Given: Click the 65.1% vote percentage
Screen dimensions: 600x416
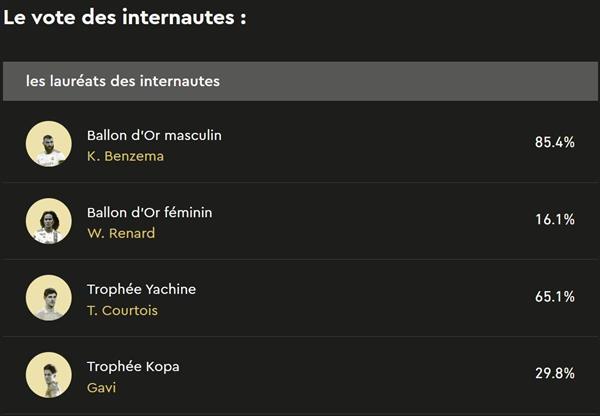Looking at the screenshot, I should [554, 297].
